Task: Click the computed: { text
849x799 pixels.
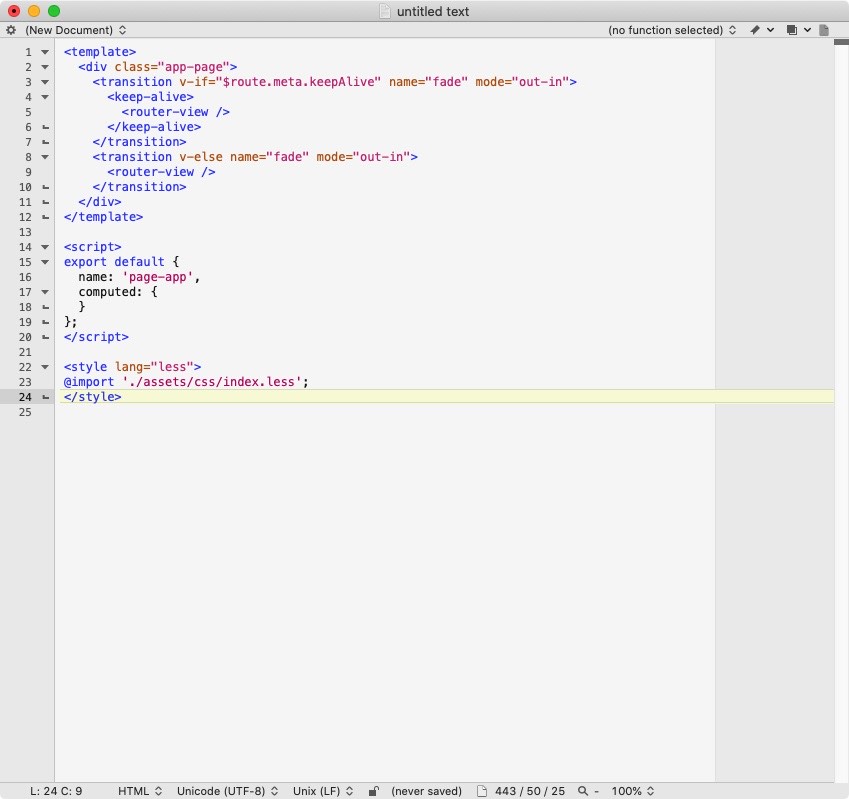Action: [x=118, y=292]
